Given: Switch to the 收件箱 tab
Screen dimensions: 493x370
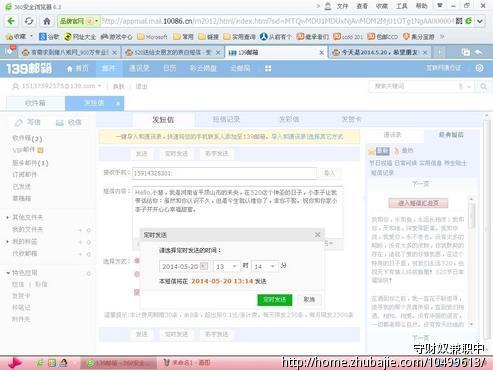Looking at the screenshot, I should click(x=35, y=103).
